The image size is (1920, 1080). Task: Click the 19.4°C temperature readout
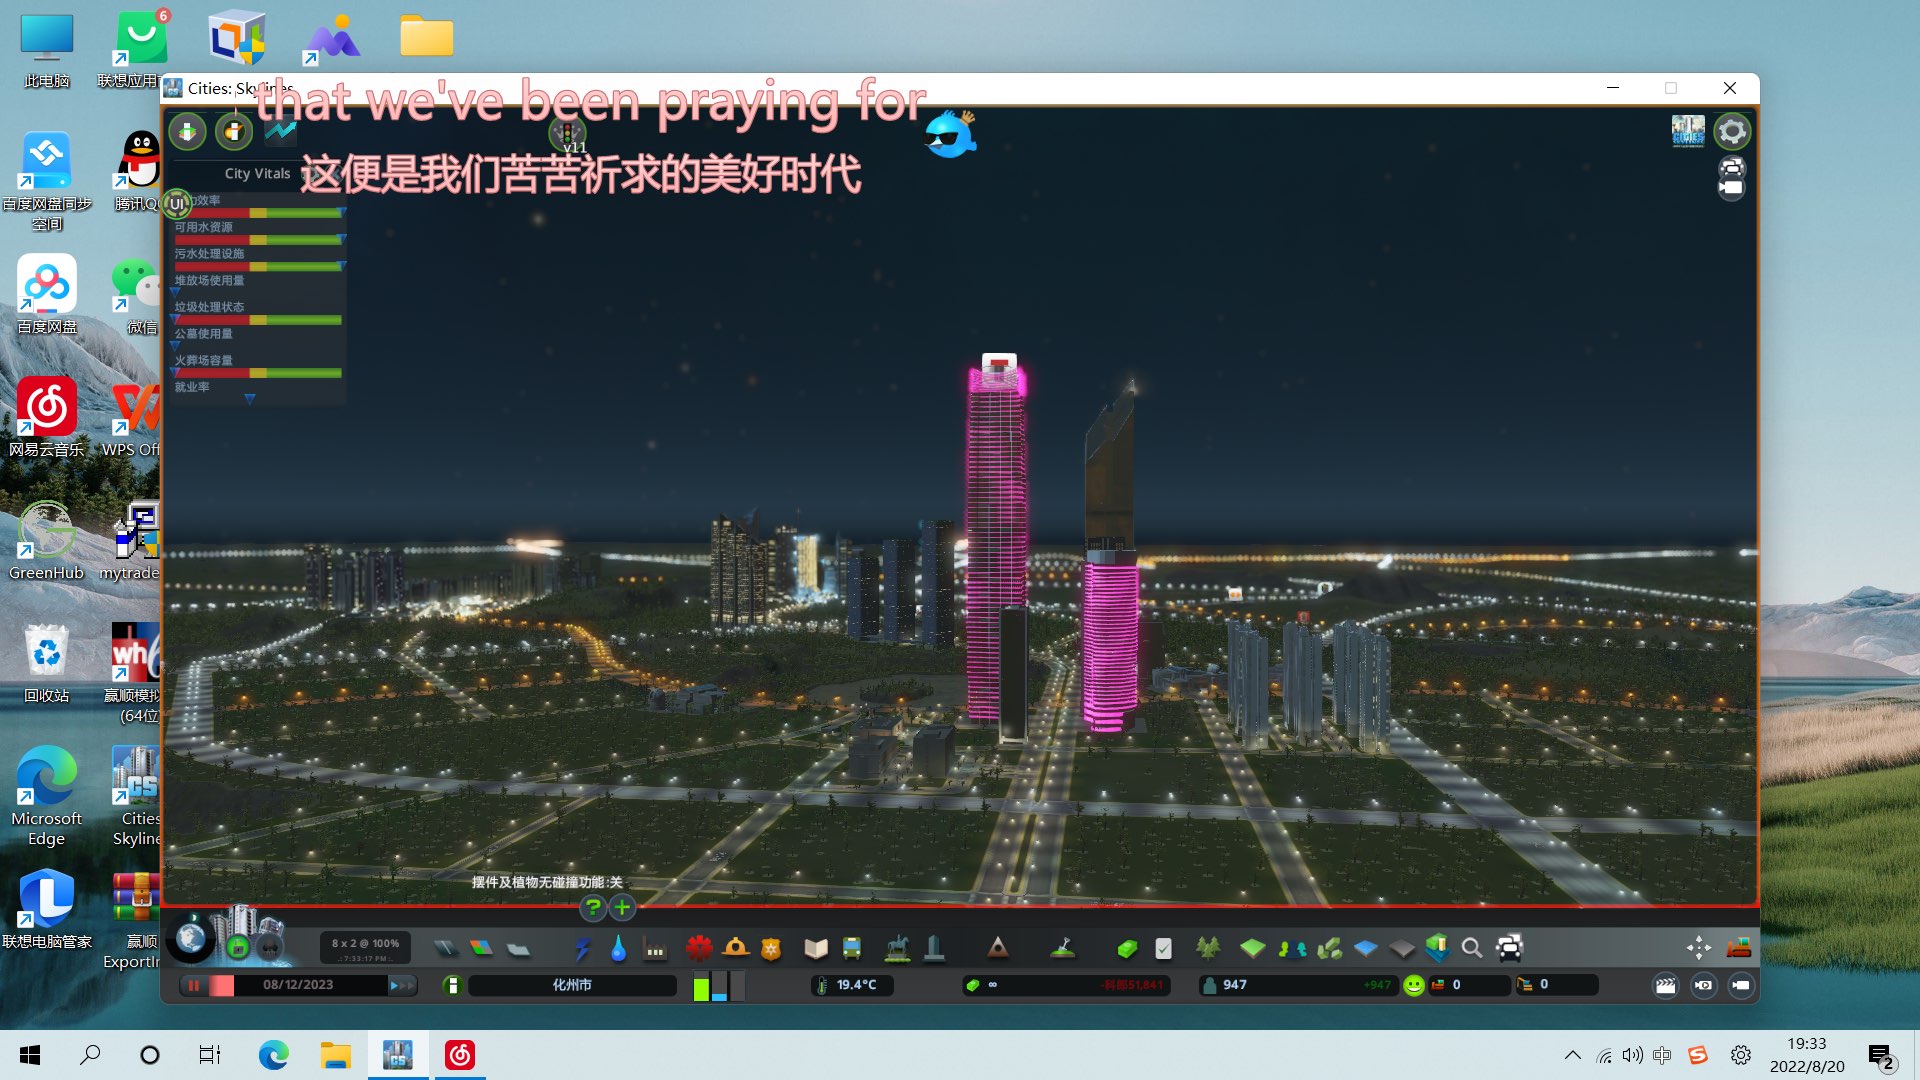[x=851, y=985]
